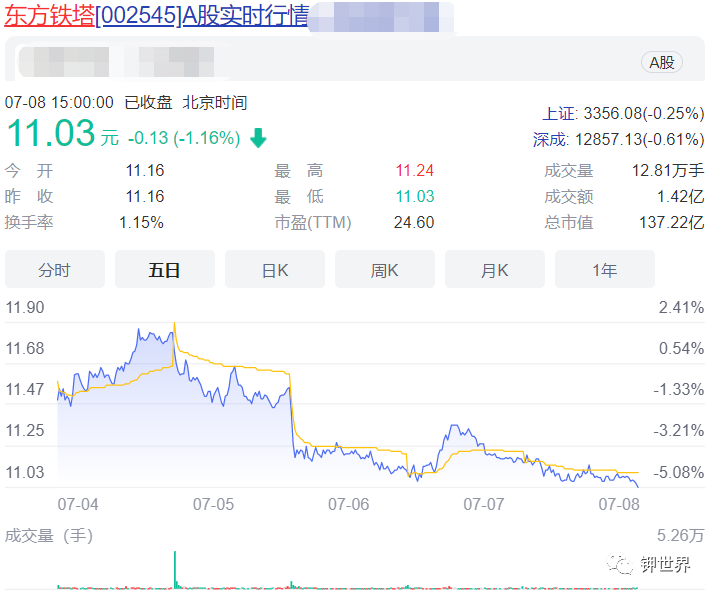The width and height of the screenshot is (713, 595).
Task: Click the 07-08 date label on chart axis
Action: click(619, 504)
